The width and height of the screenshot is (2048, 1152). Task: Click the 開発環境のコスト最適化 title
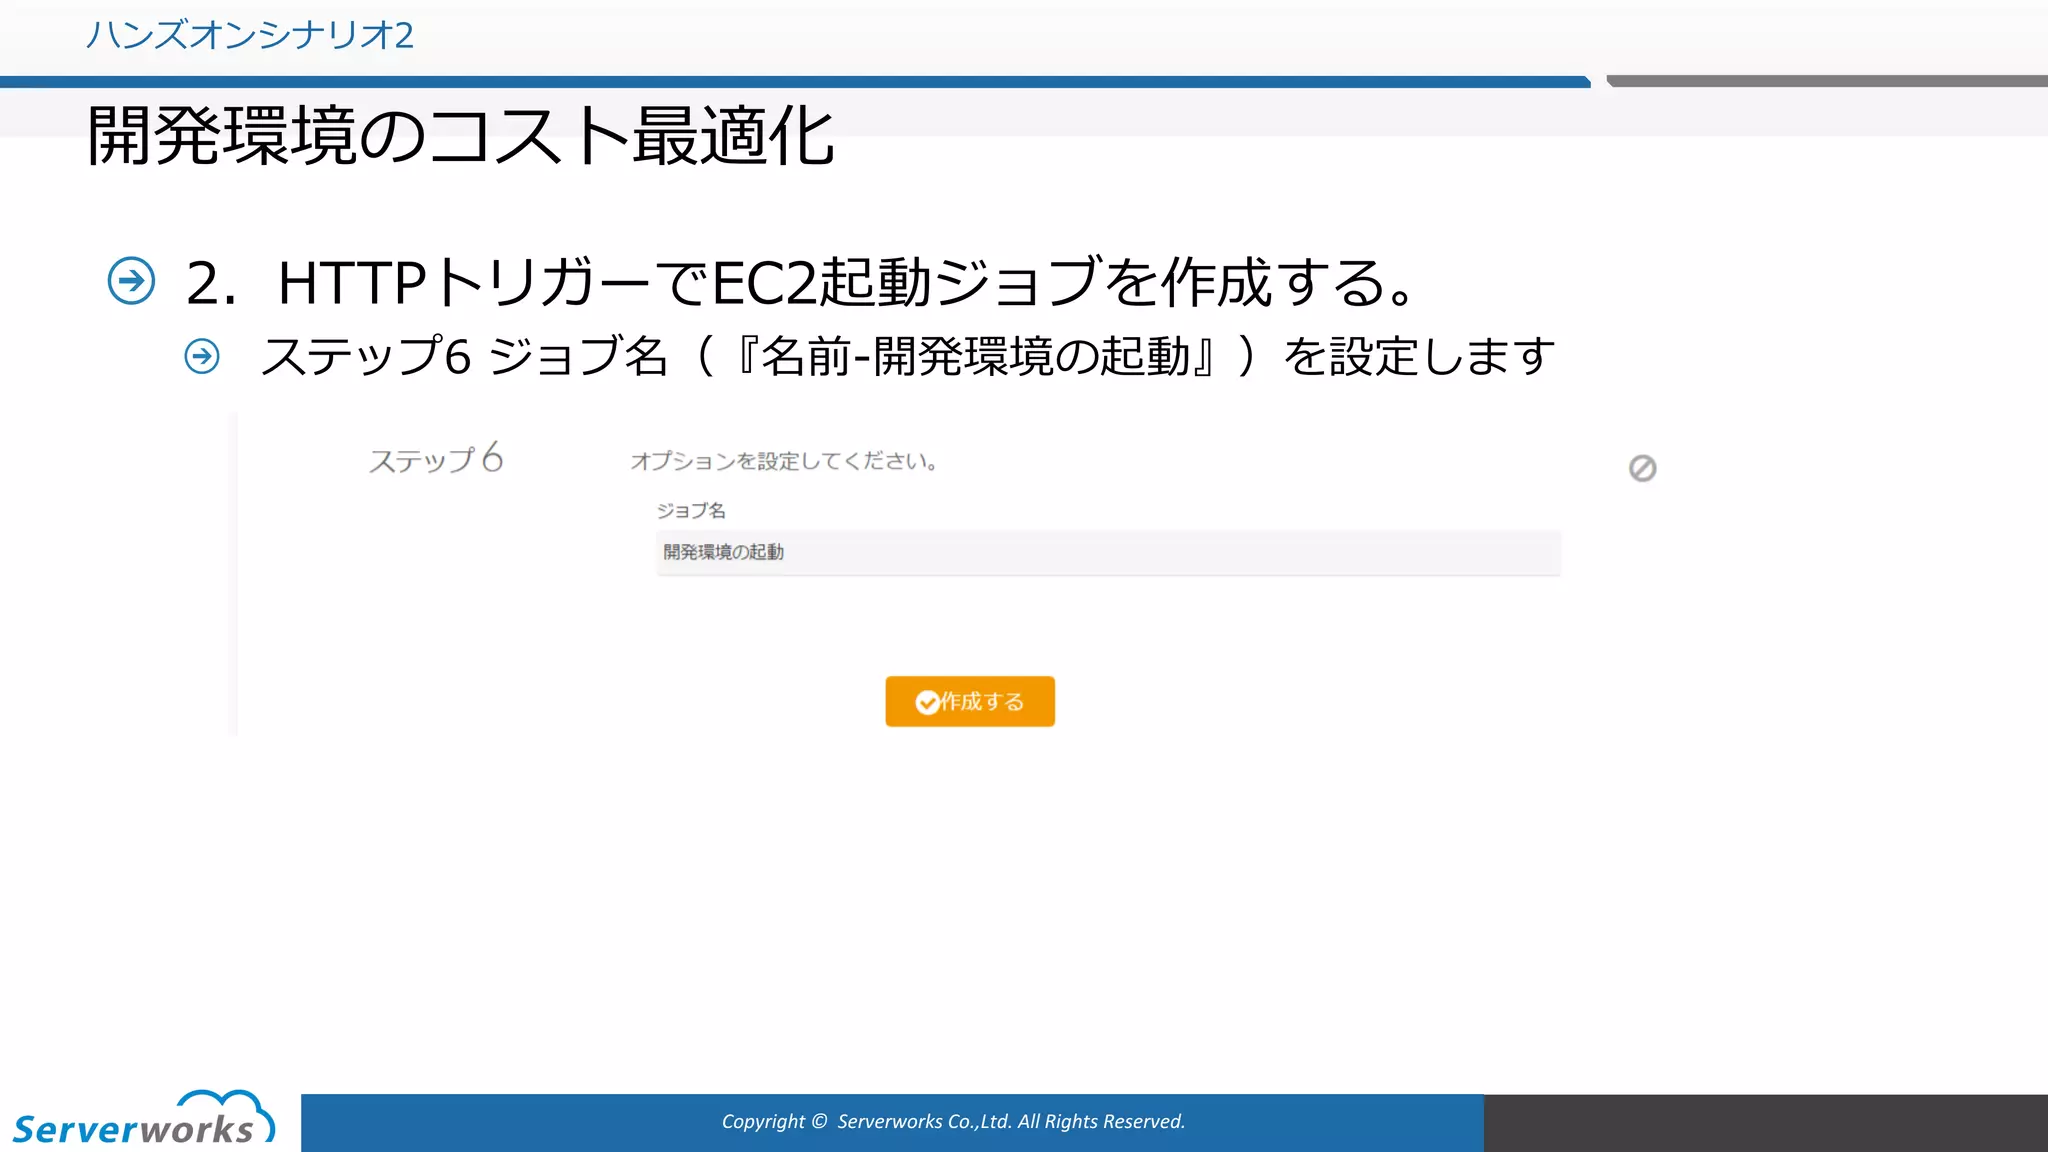460,136
